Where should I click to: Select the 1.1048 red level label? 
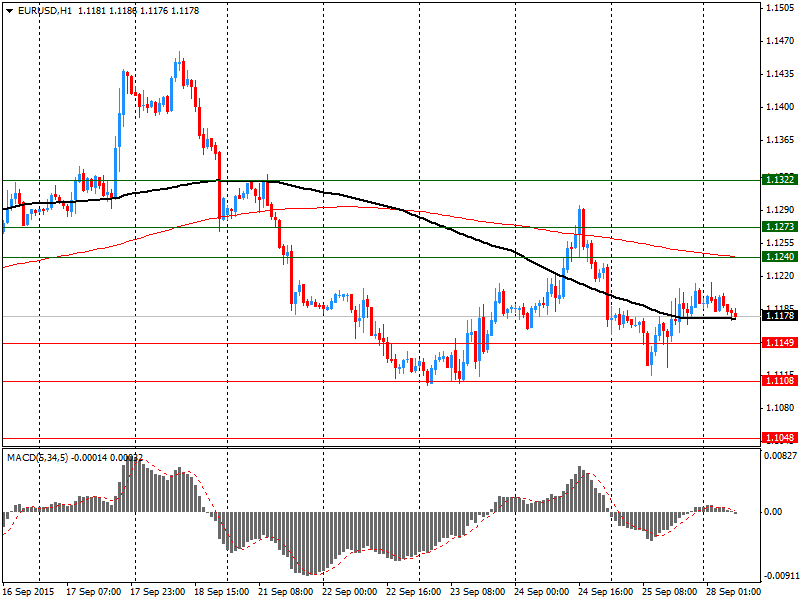780,438
